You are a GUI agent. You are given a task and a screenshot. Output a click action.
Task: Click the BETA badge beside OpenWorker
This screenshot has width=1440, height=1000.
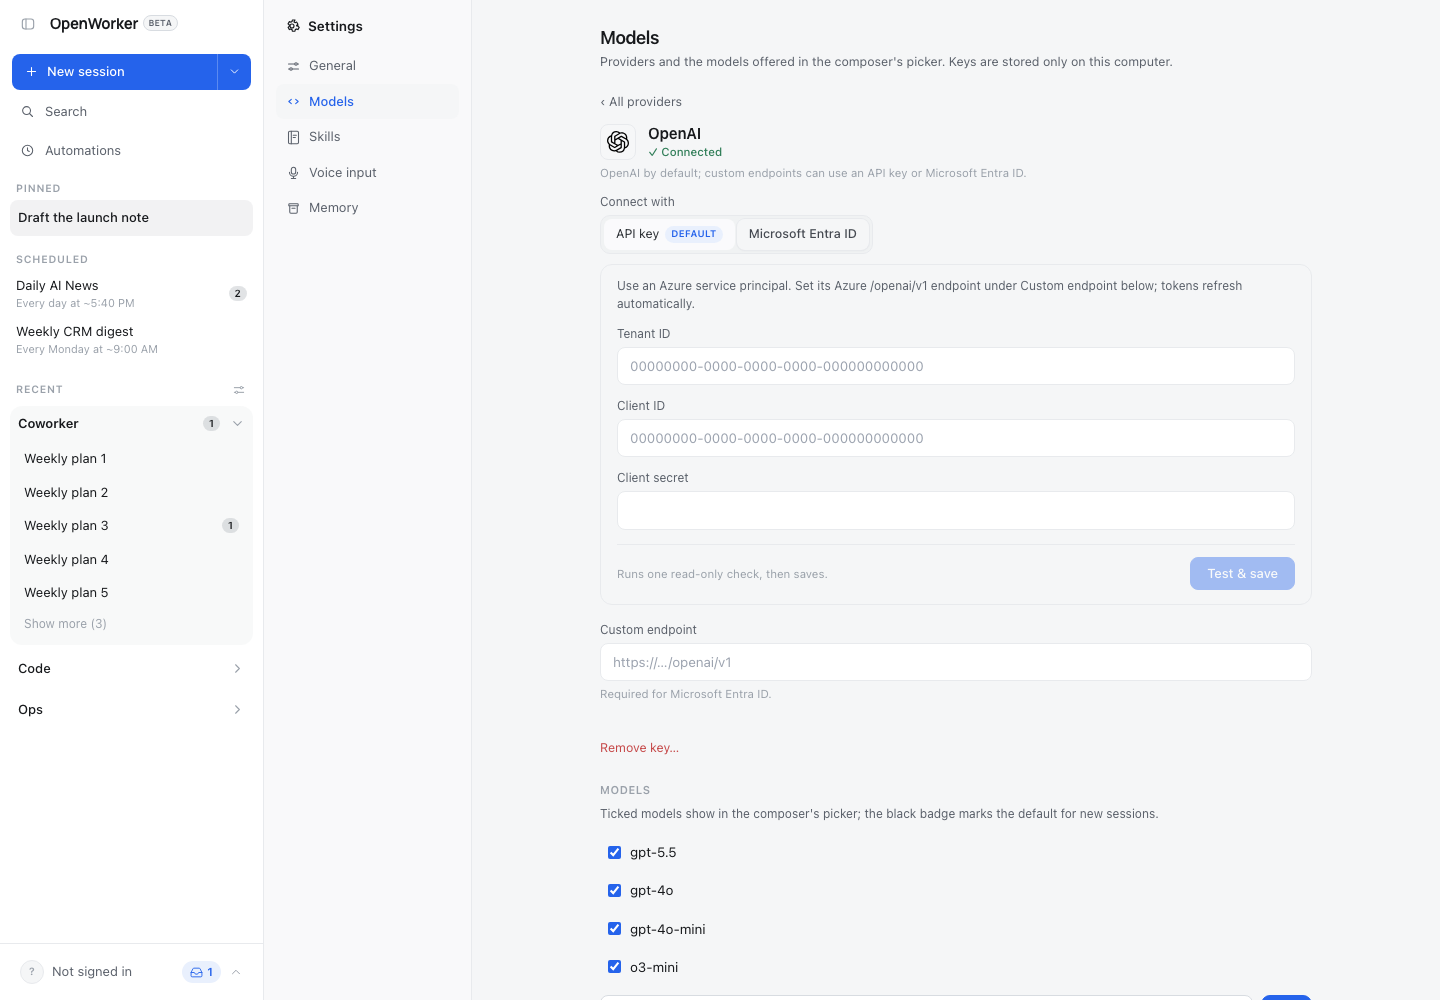point(160,23)
